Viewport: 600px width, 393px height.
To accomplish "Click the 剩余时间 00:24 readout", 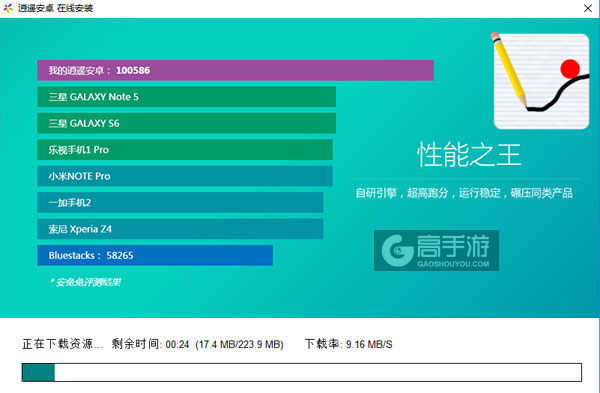I will click(150, 344).
